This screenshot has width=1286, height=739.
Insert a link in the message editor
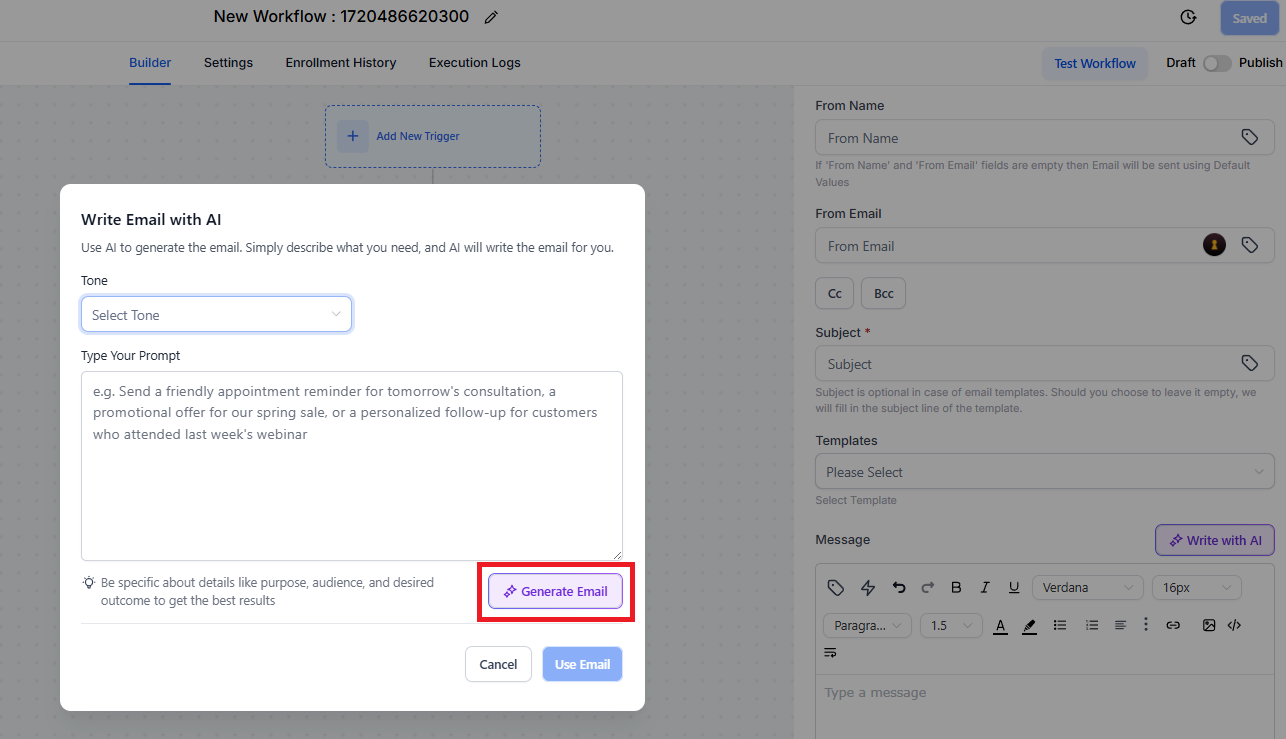tap(1174, 625)
